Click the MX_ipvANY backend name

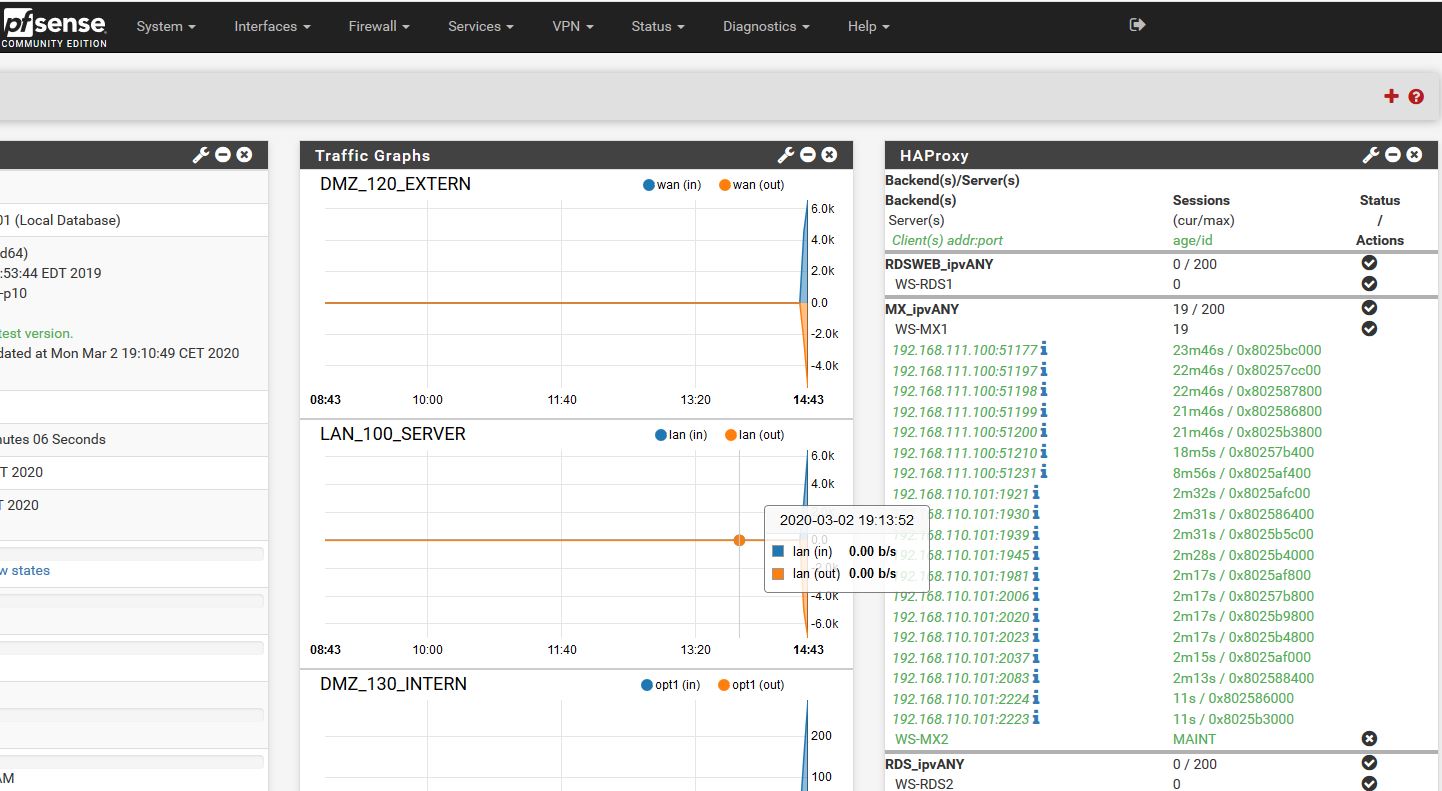[922, 309]
